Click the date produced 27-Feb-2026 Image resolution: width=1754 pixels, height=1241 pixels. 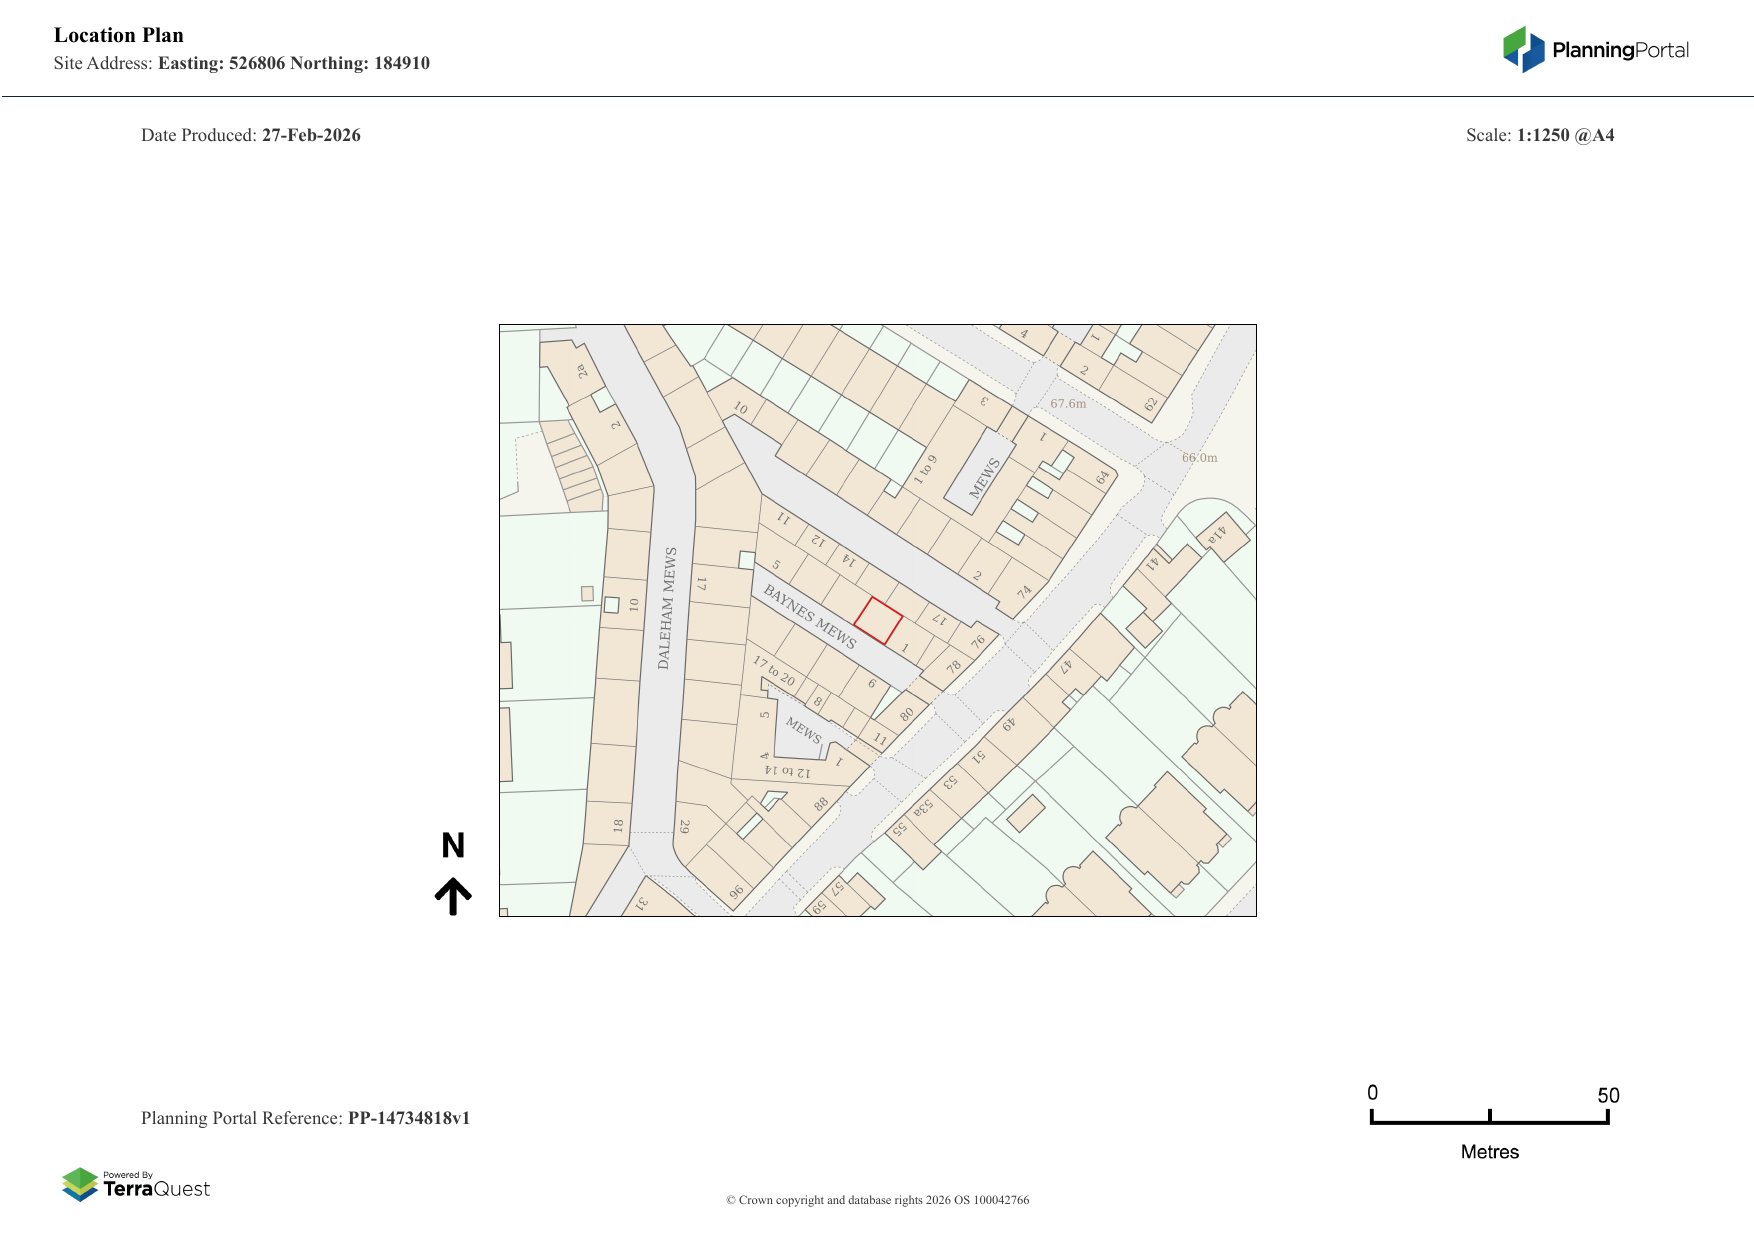(x=311, y=135)
